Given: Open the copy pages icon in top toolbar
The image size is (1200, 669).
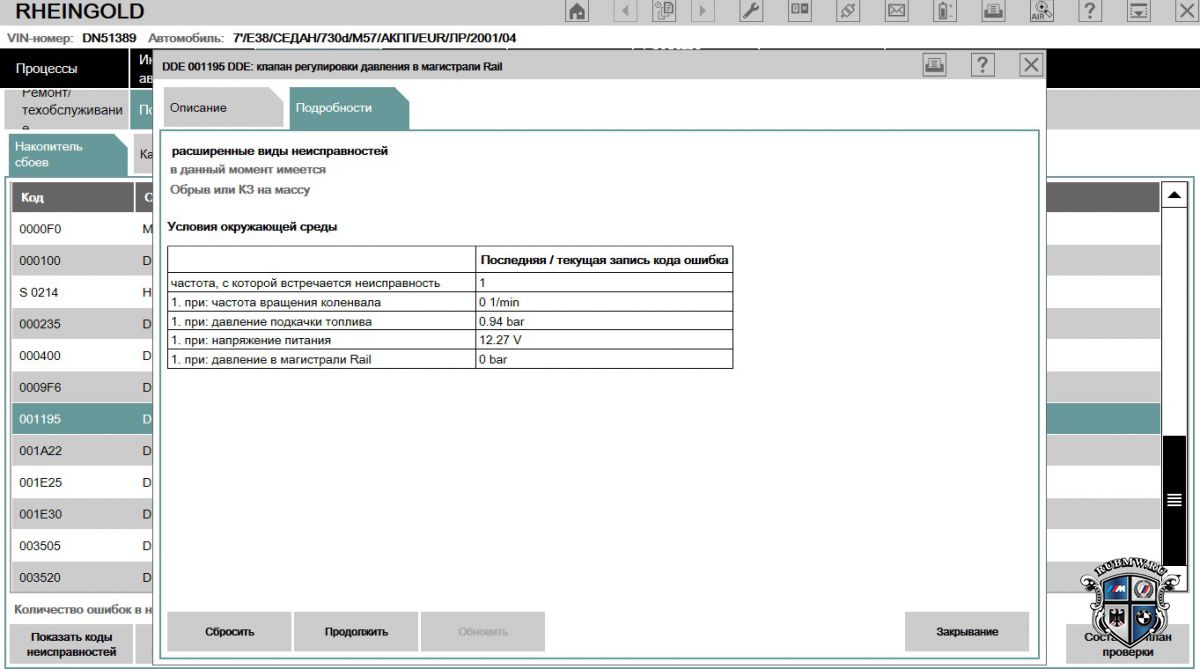Looking at the screenshot, I should click(x=664, y=11).
